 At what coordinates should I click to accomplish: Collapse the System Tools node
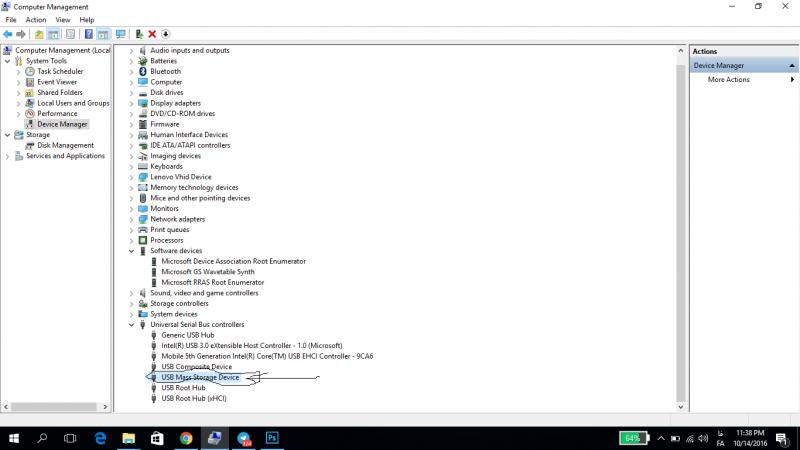7,61
